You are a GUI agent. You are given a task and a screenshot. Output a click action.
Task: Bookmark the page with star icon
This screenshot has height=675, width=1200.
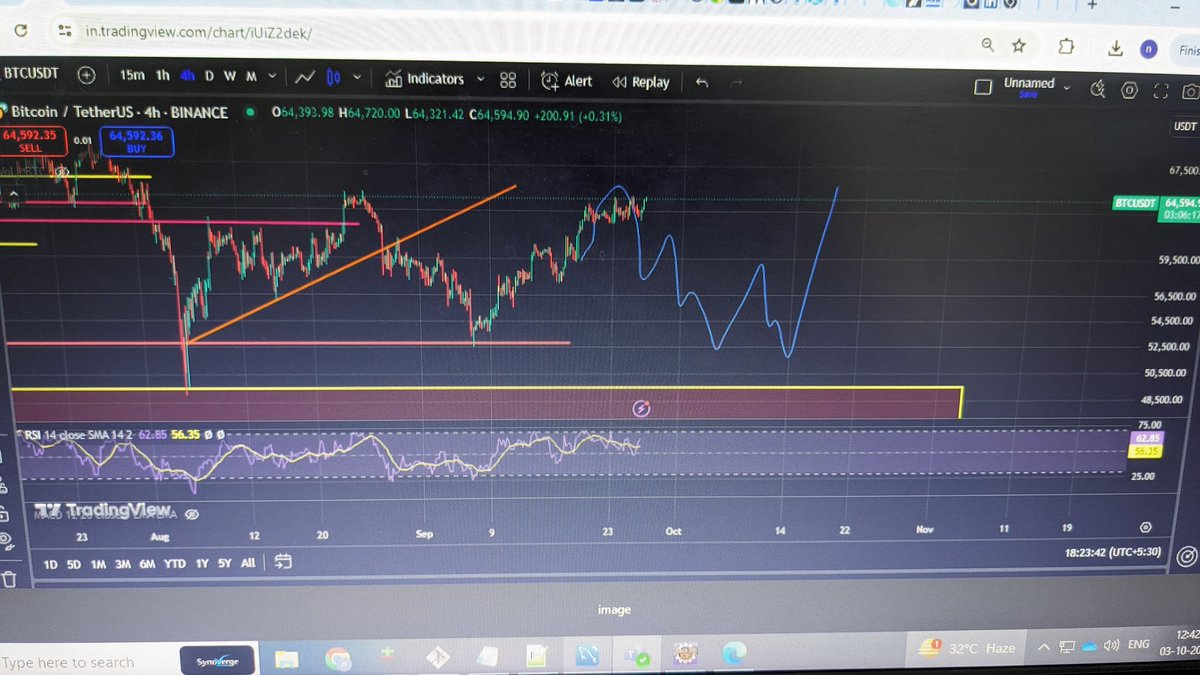click(1019, 45)
